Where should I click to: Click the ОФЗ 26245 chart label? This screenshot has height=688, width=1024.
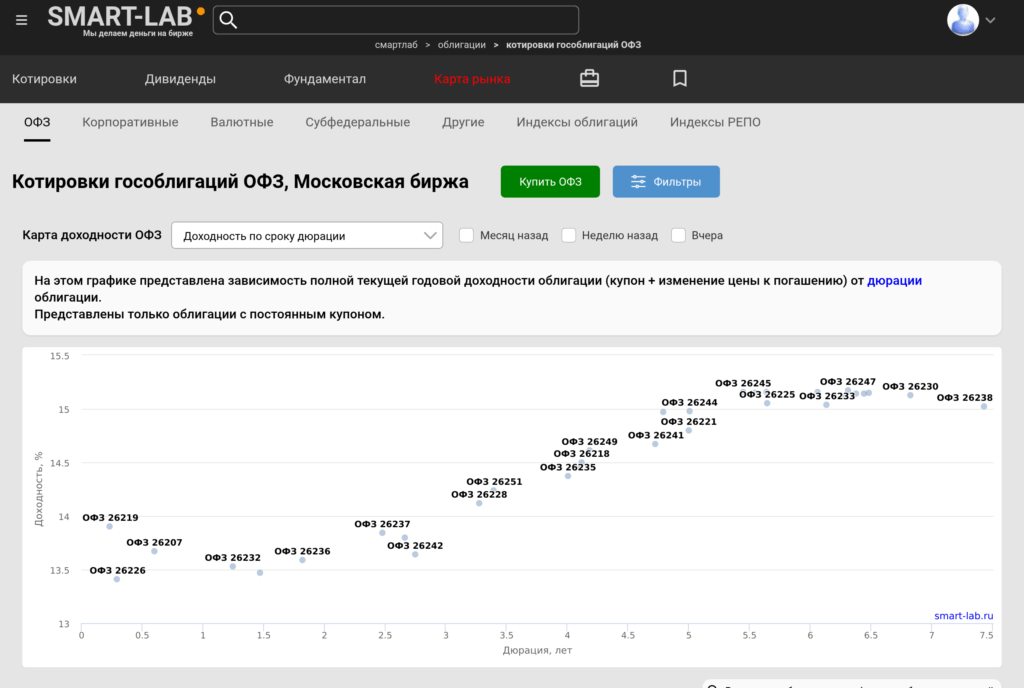743,383
